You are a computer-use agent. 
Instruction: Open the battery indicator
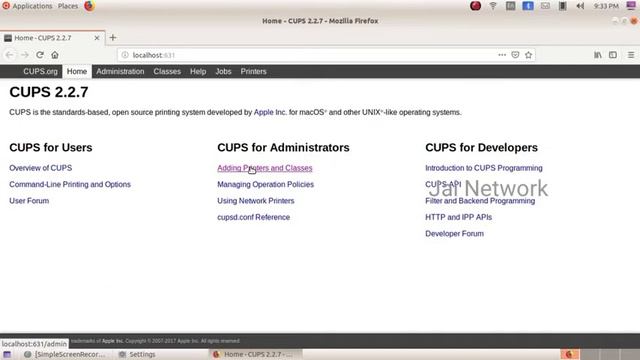coord(562,6)
